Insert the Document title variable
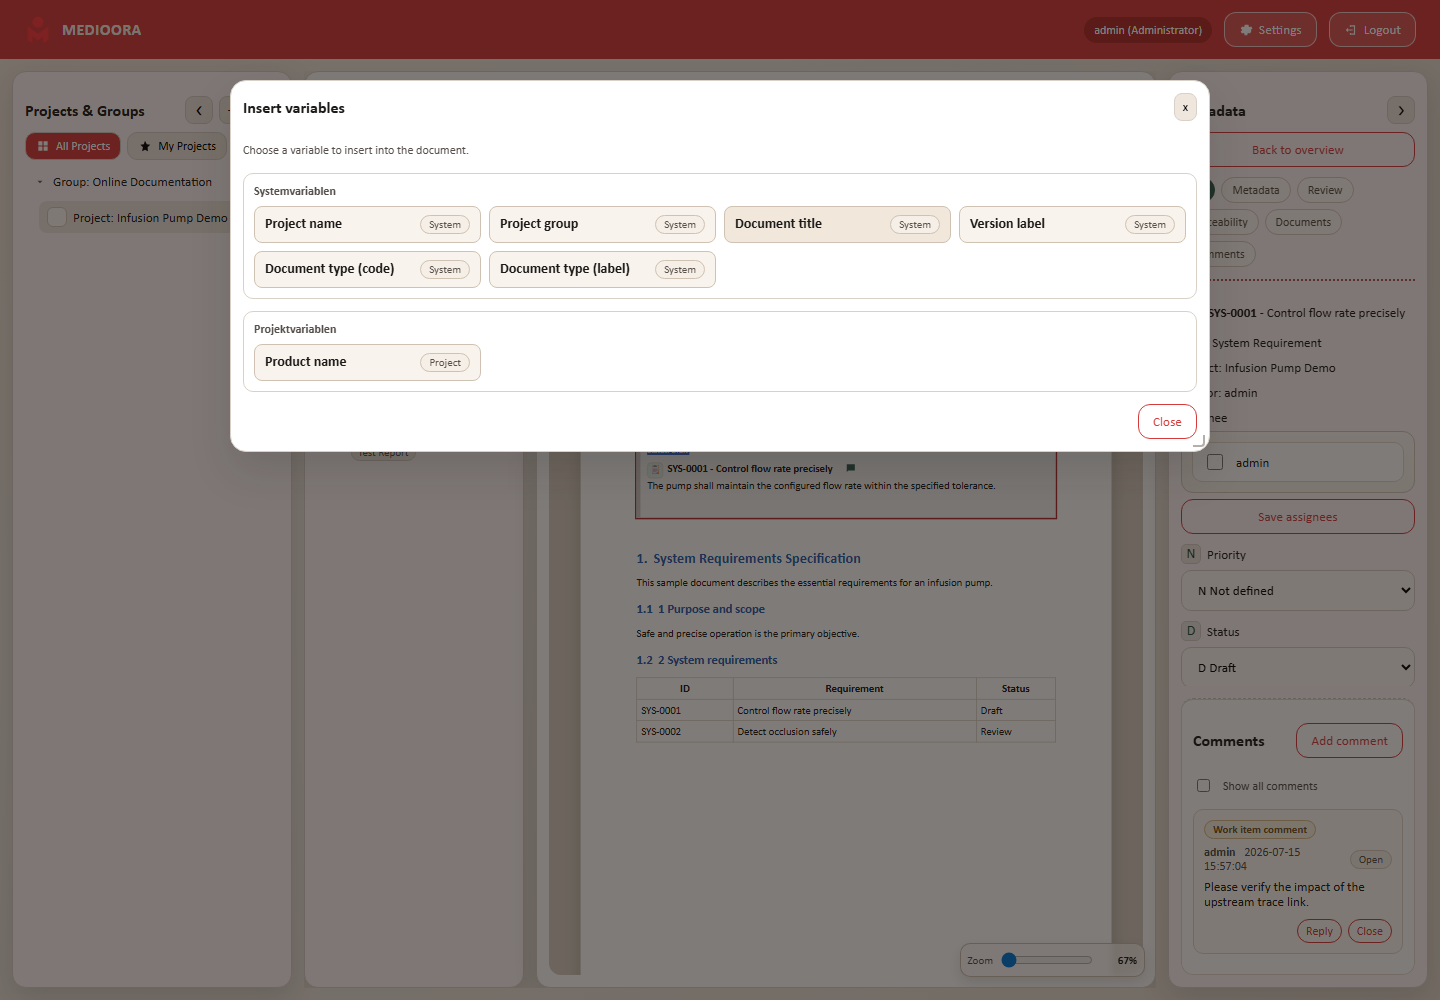Image resolution: width=1440 pixels, height=1000 pixels. click(837, 224)
